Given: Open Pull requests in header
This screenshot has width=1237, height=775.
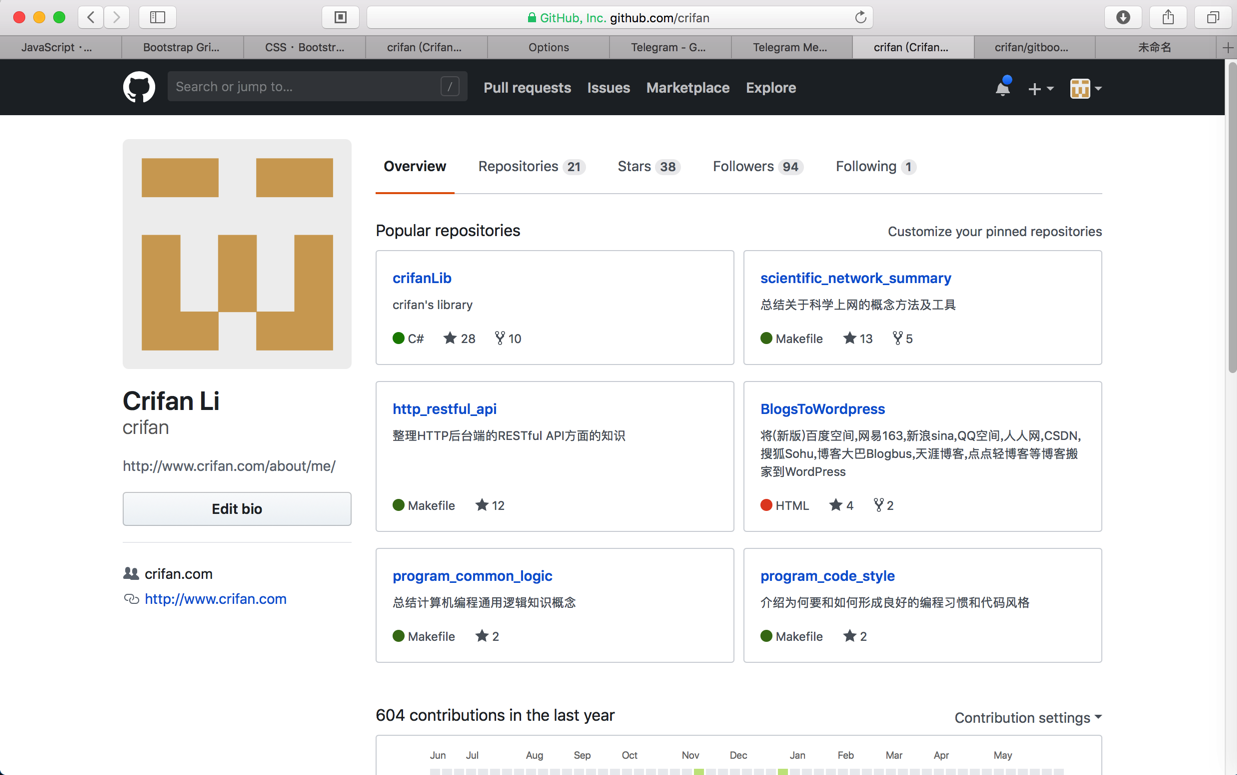Looking at the screenshot, I should tap(527, 88).
